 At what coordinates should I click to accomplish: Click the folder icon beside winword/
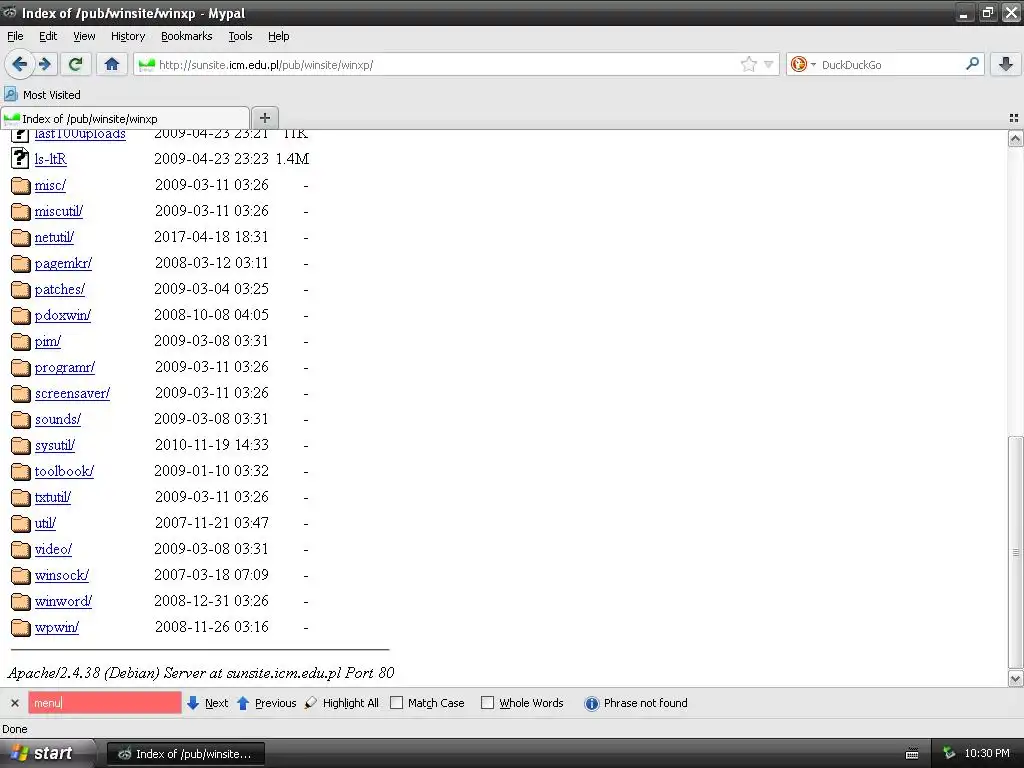(x=20, y=601)
